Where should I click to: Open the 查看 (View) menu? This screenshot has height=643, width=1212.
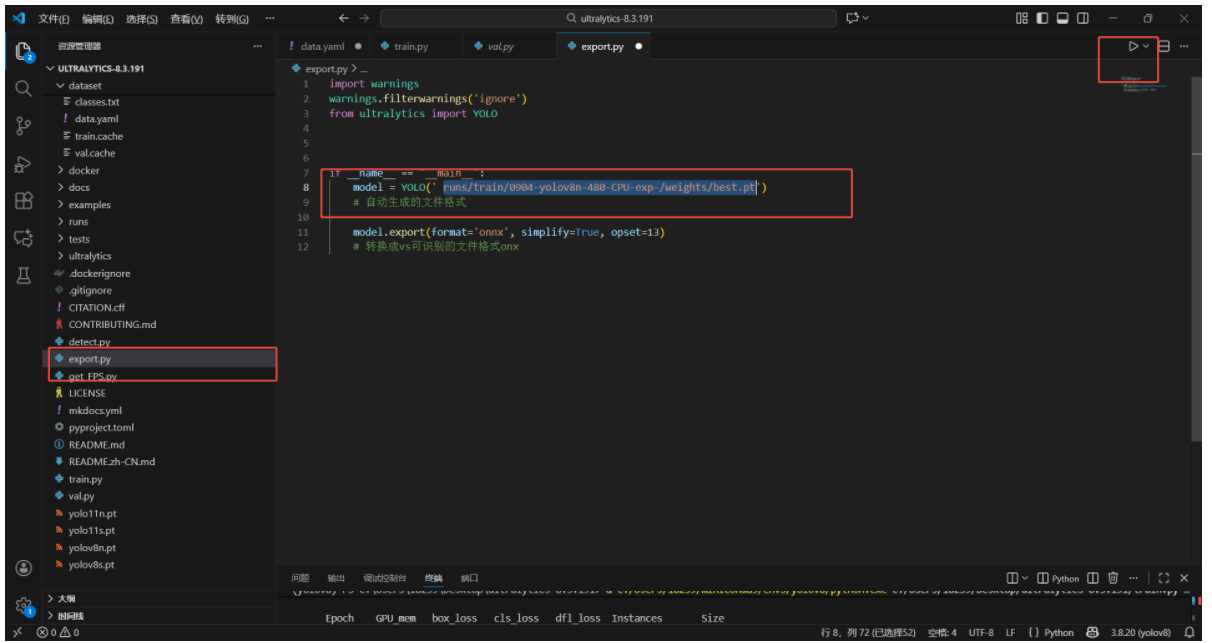(x=186, y=19)
